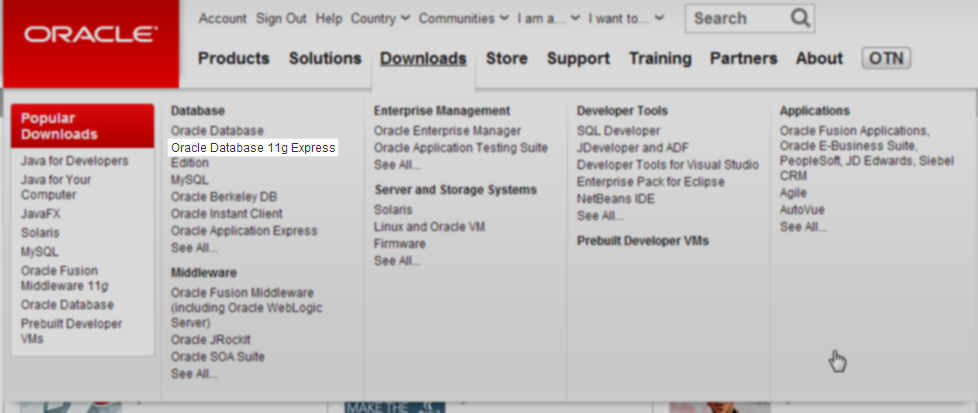Select the Downloads menu
978x413 pixels.
click(x=424, y=59)
